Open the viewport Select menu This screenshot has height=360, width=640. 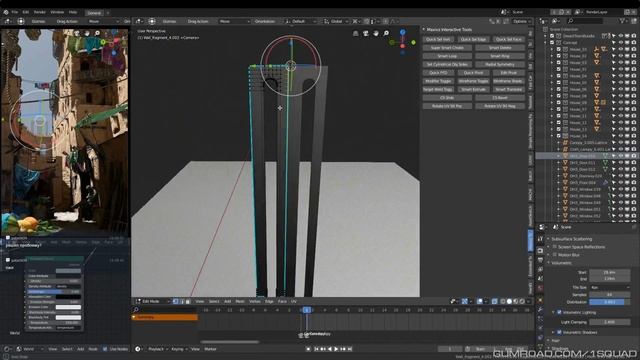coord(214,301)
